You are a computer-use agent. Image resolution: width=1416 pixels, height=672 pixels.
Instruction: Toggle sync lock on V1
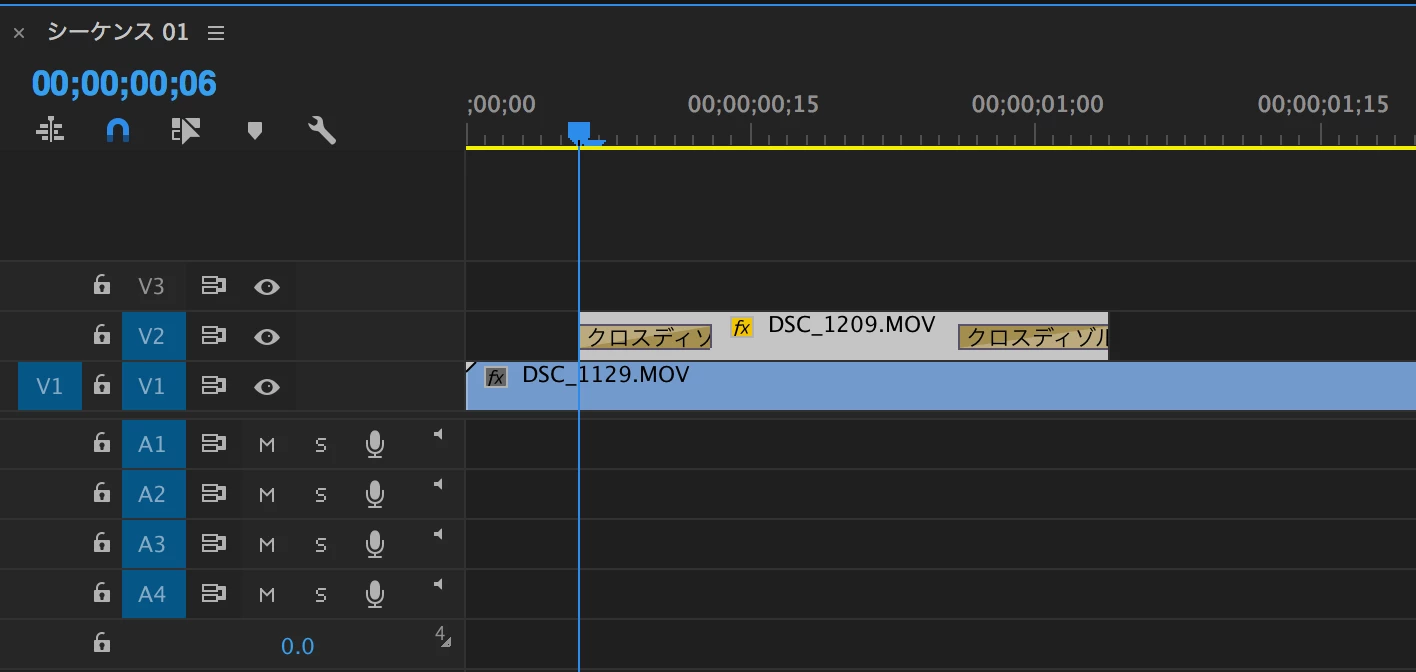coord(213,386)
